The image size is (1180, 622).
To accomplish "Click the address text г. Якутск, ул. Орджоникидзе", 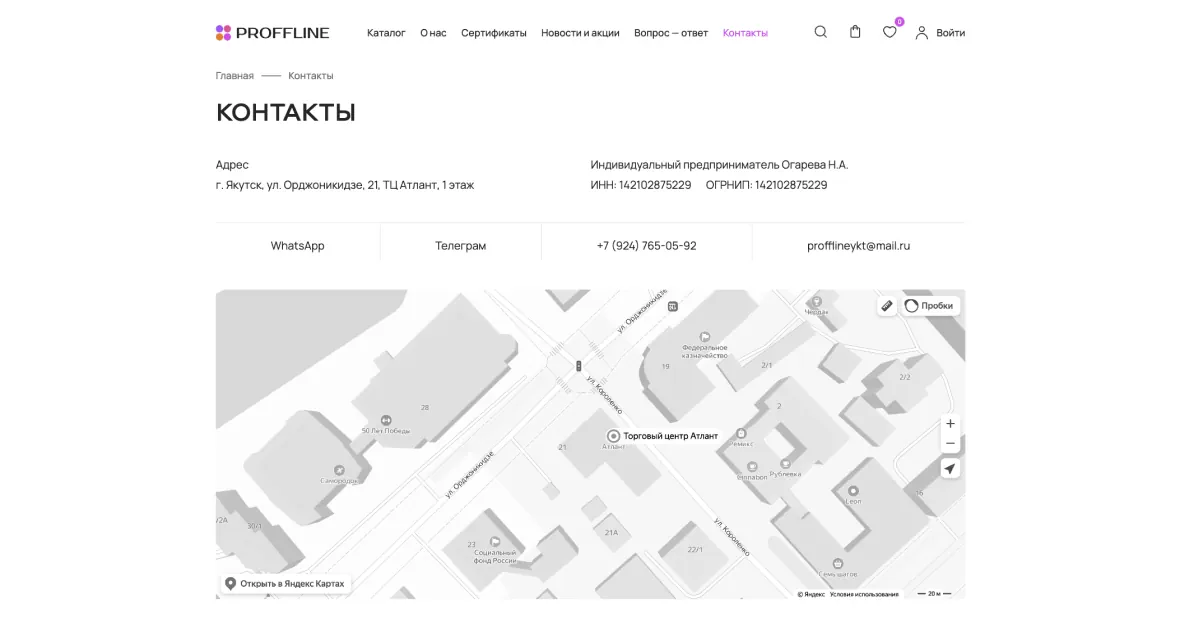I will pyautogui.click(x=345, y=184).
